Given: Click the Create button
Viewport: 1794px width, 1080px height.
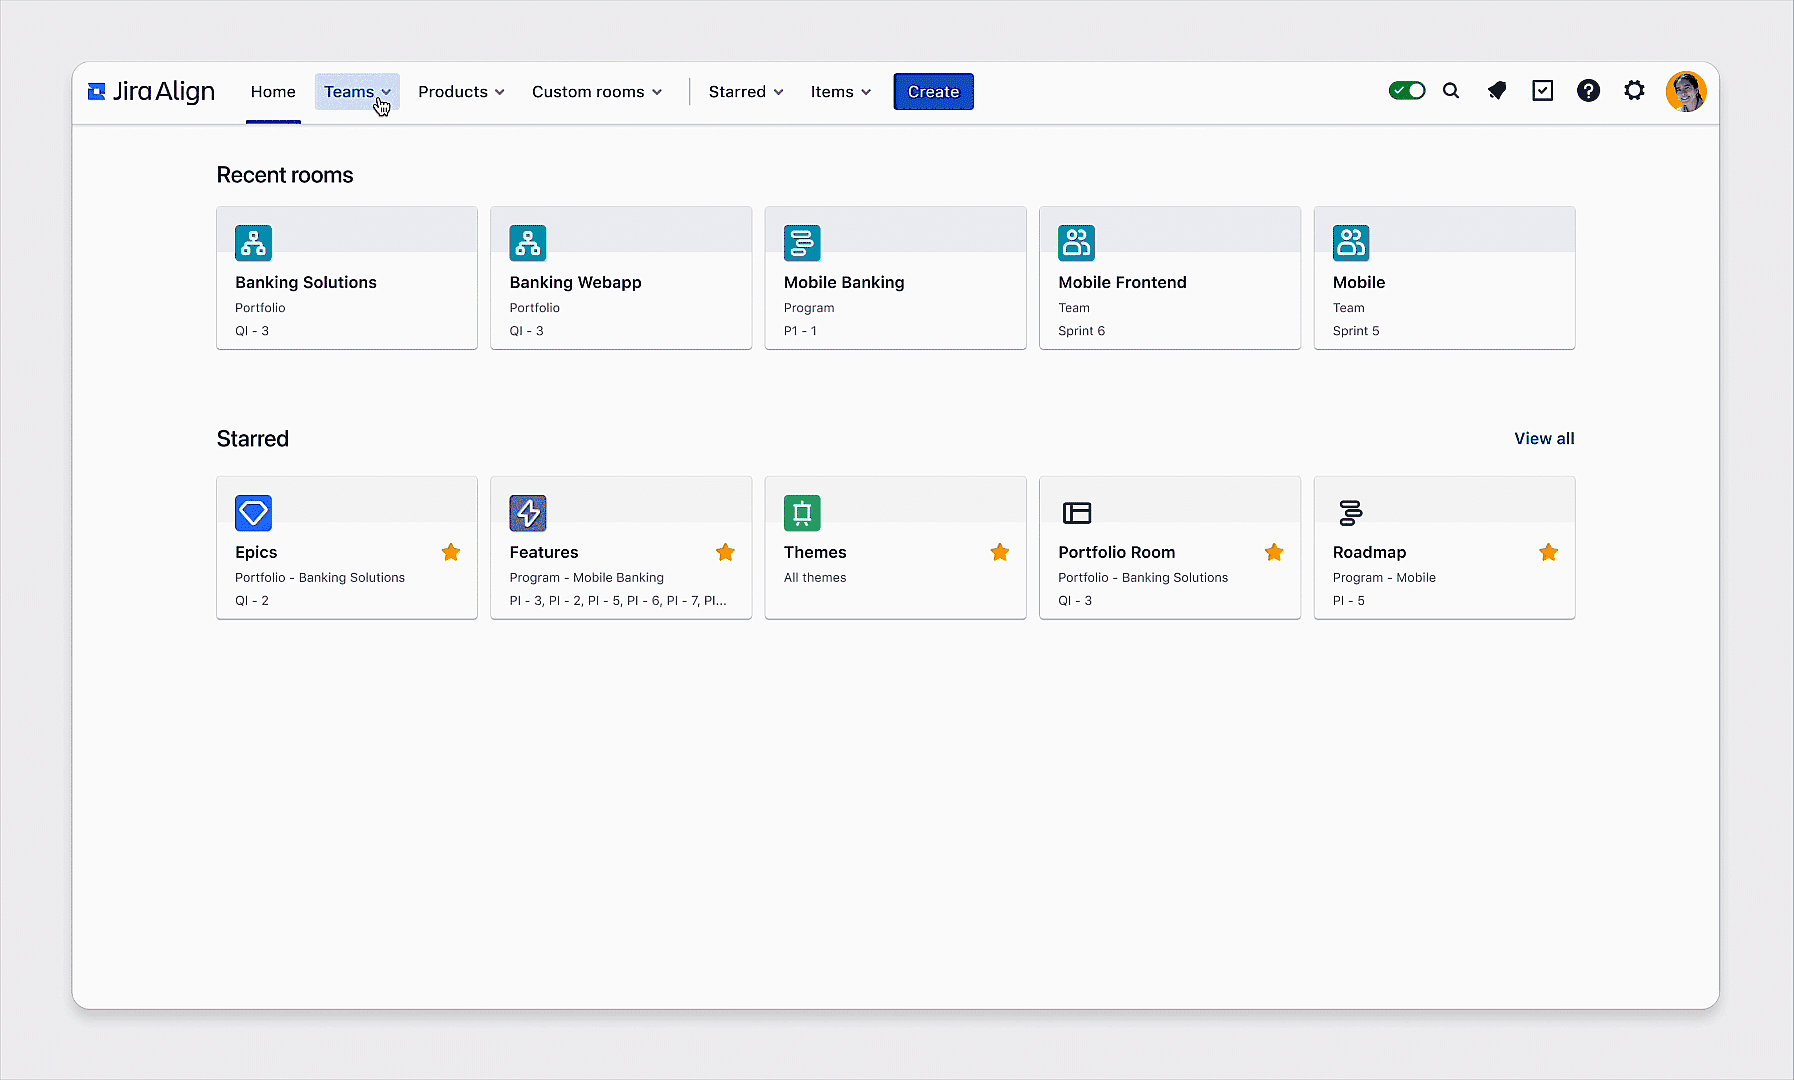Looking at the screenshot, I should coord(933,91).
